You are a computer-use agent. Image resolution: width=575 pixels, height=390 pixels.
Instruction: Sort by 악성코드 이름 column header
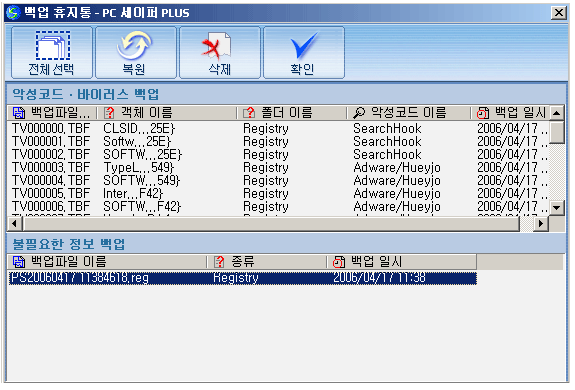point(408,113)
